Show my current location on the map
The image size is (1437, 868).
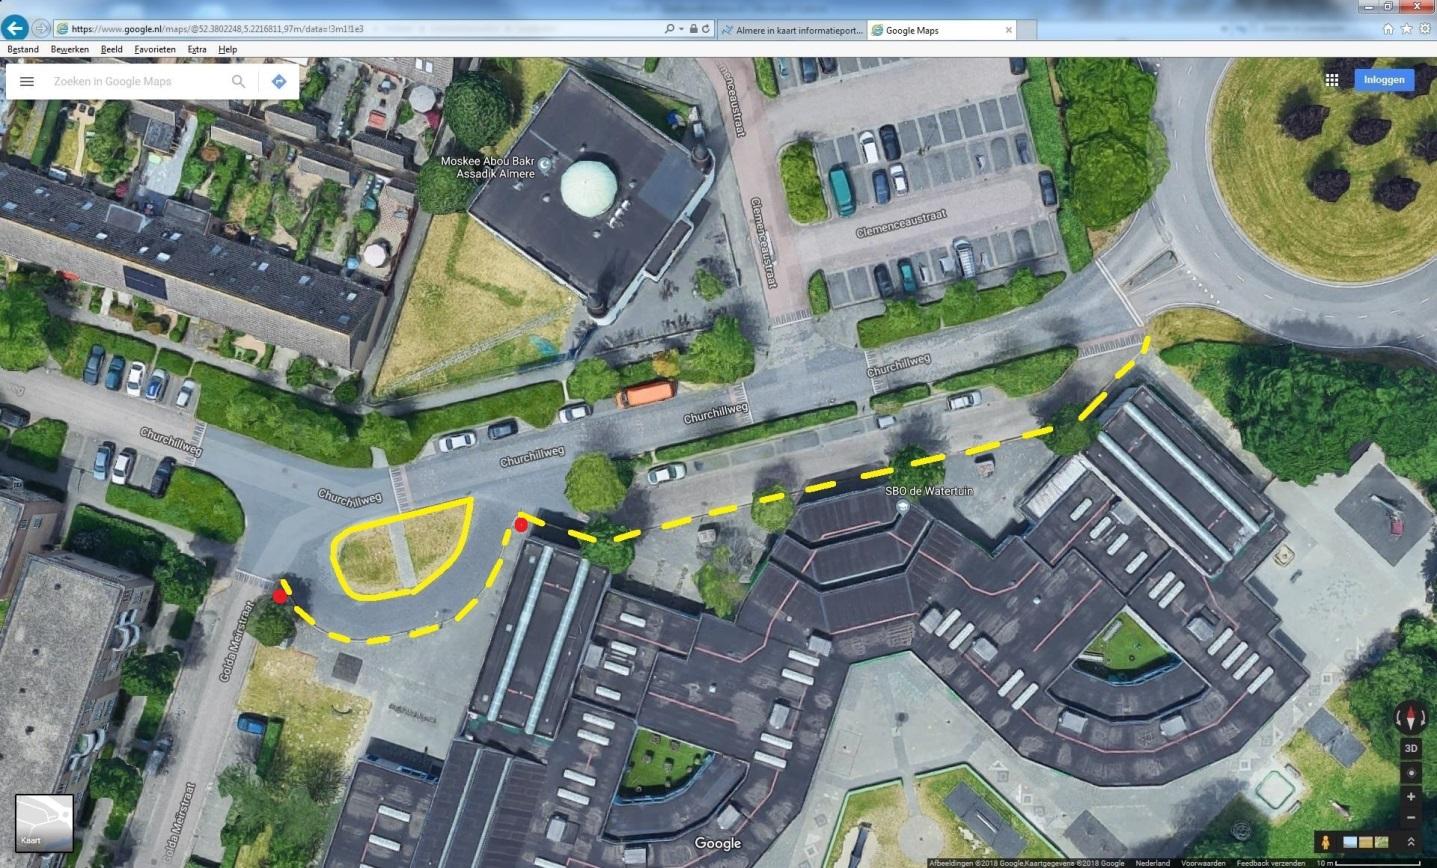pos(1411,773)
